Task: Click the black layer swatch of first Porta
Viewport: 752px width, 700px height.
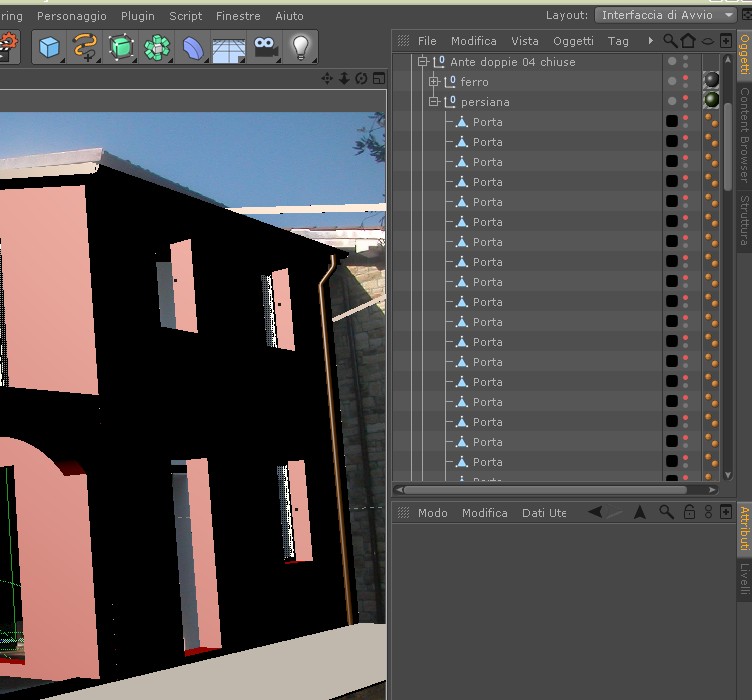Action: coord(672,122)
